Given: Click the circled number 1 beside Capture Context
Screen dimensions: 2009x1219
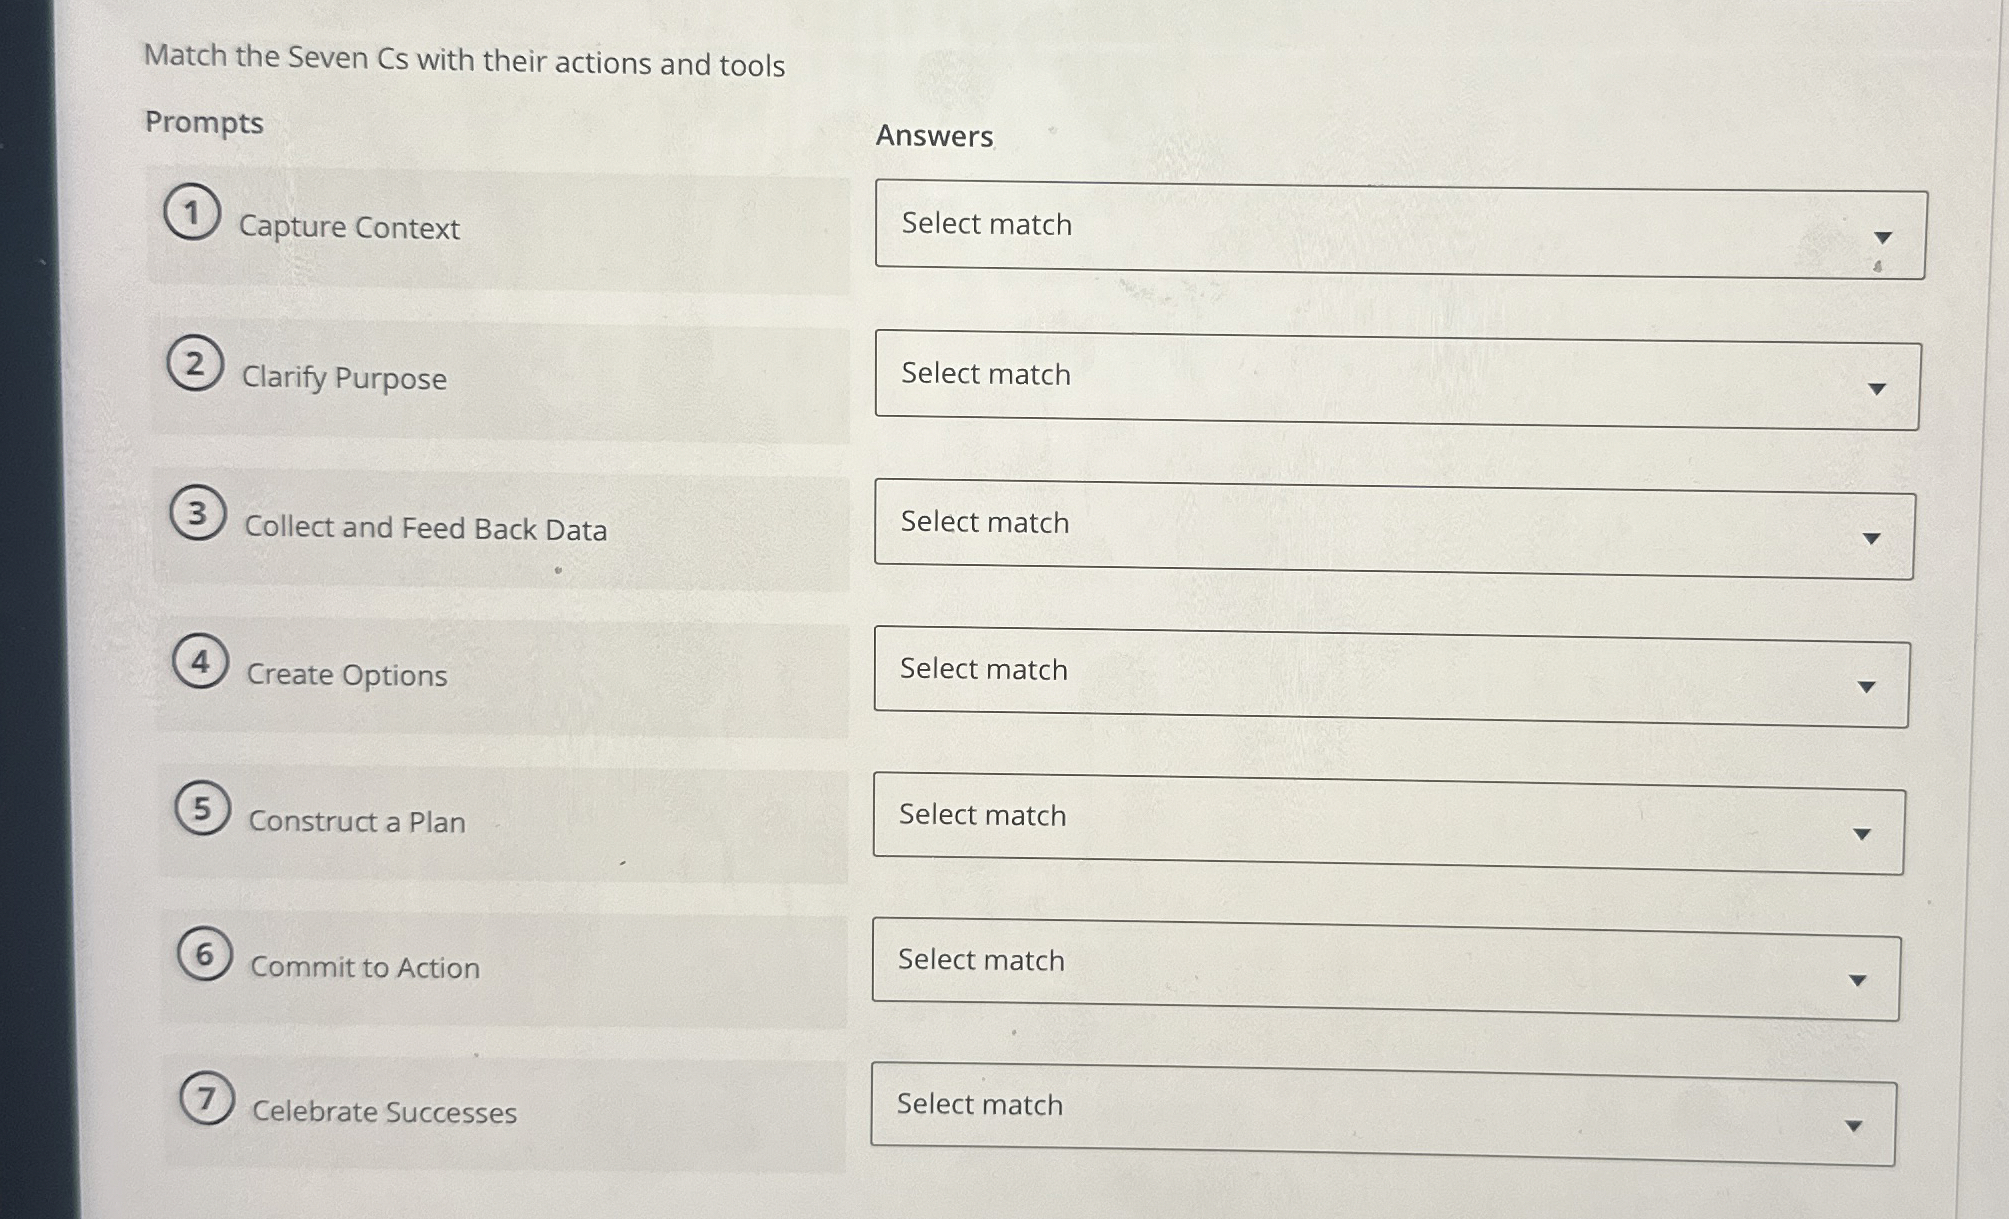Looking at the screenshot, I should click(197, 210).
